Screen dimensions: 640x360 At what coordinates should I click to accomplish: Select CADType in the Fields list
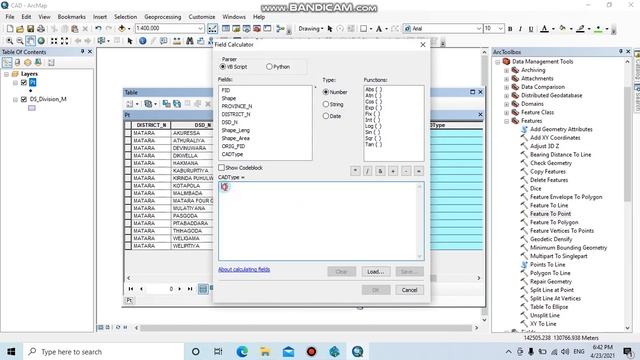point(232,154)
